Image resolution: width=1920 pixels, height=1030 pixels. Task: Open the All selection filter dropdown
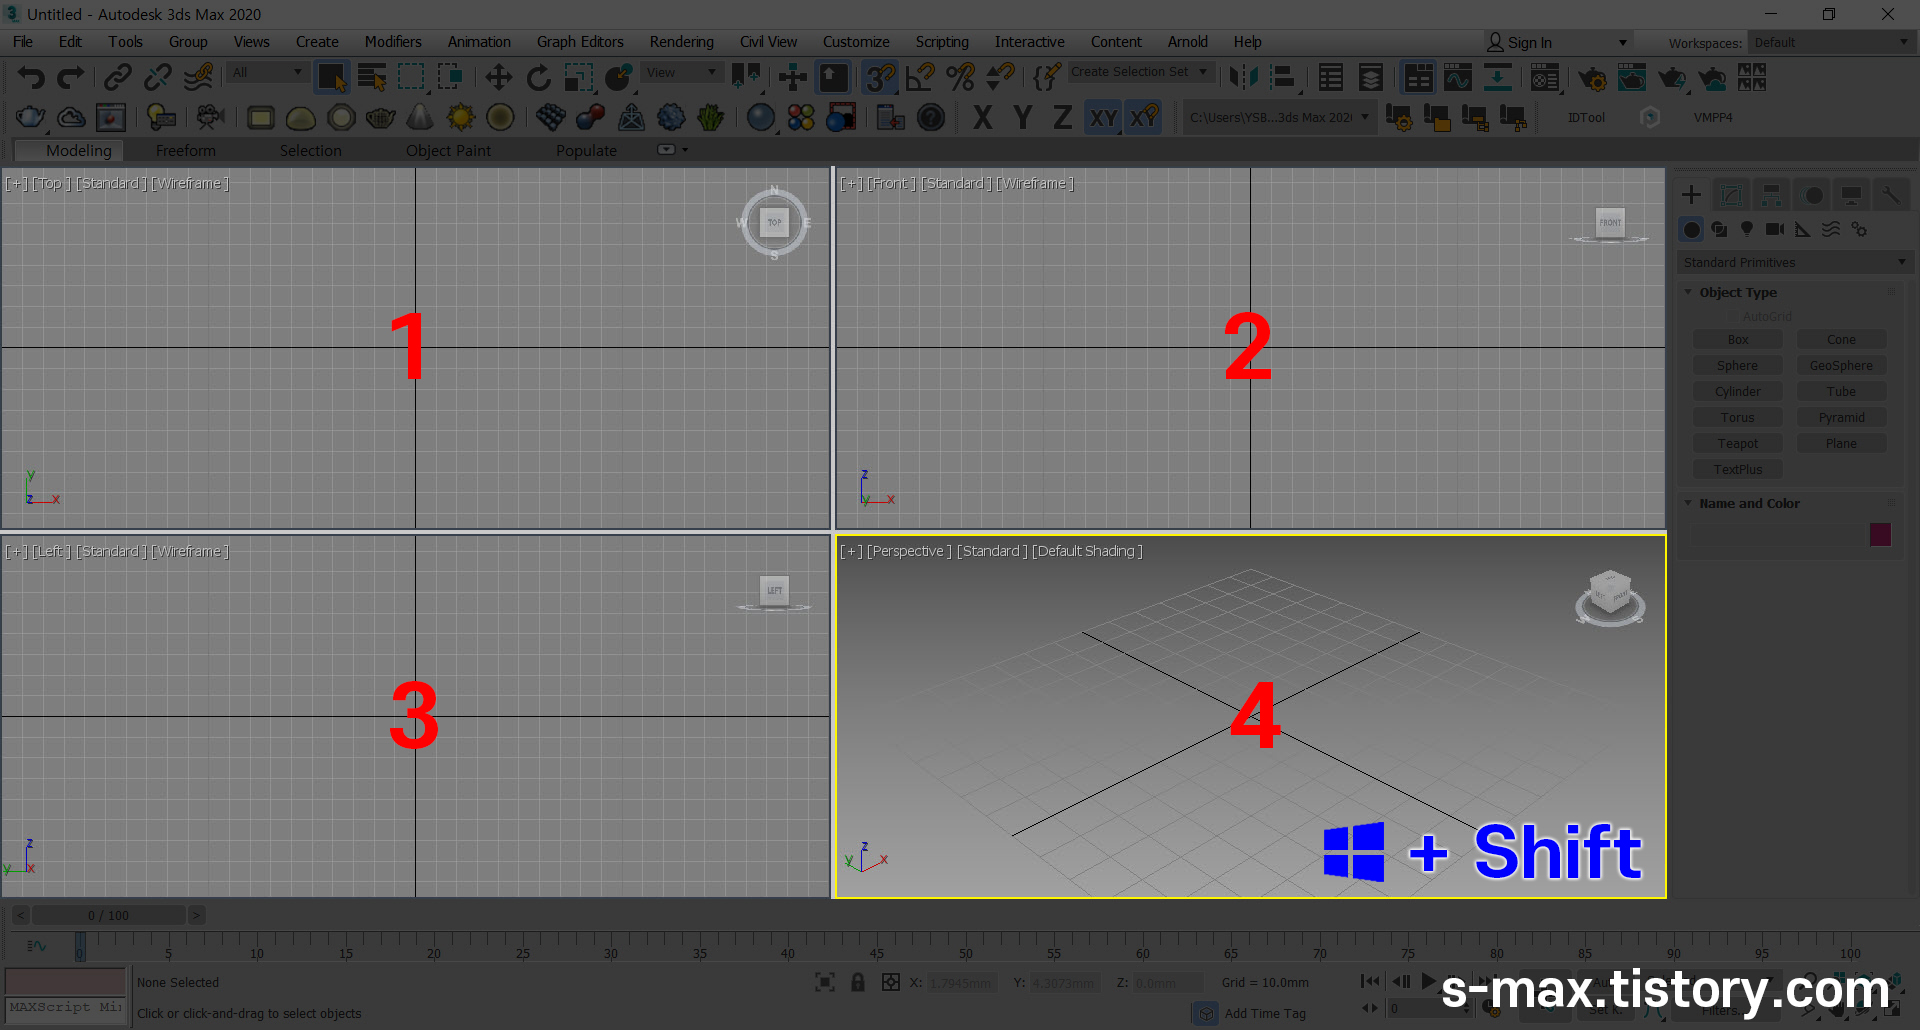tap(267, 72)
